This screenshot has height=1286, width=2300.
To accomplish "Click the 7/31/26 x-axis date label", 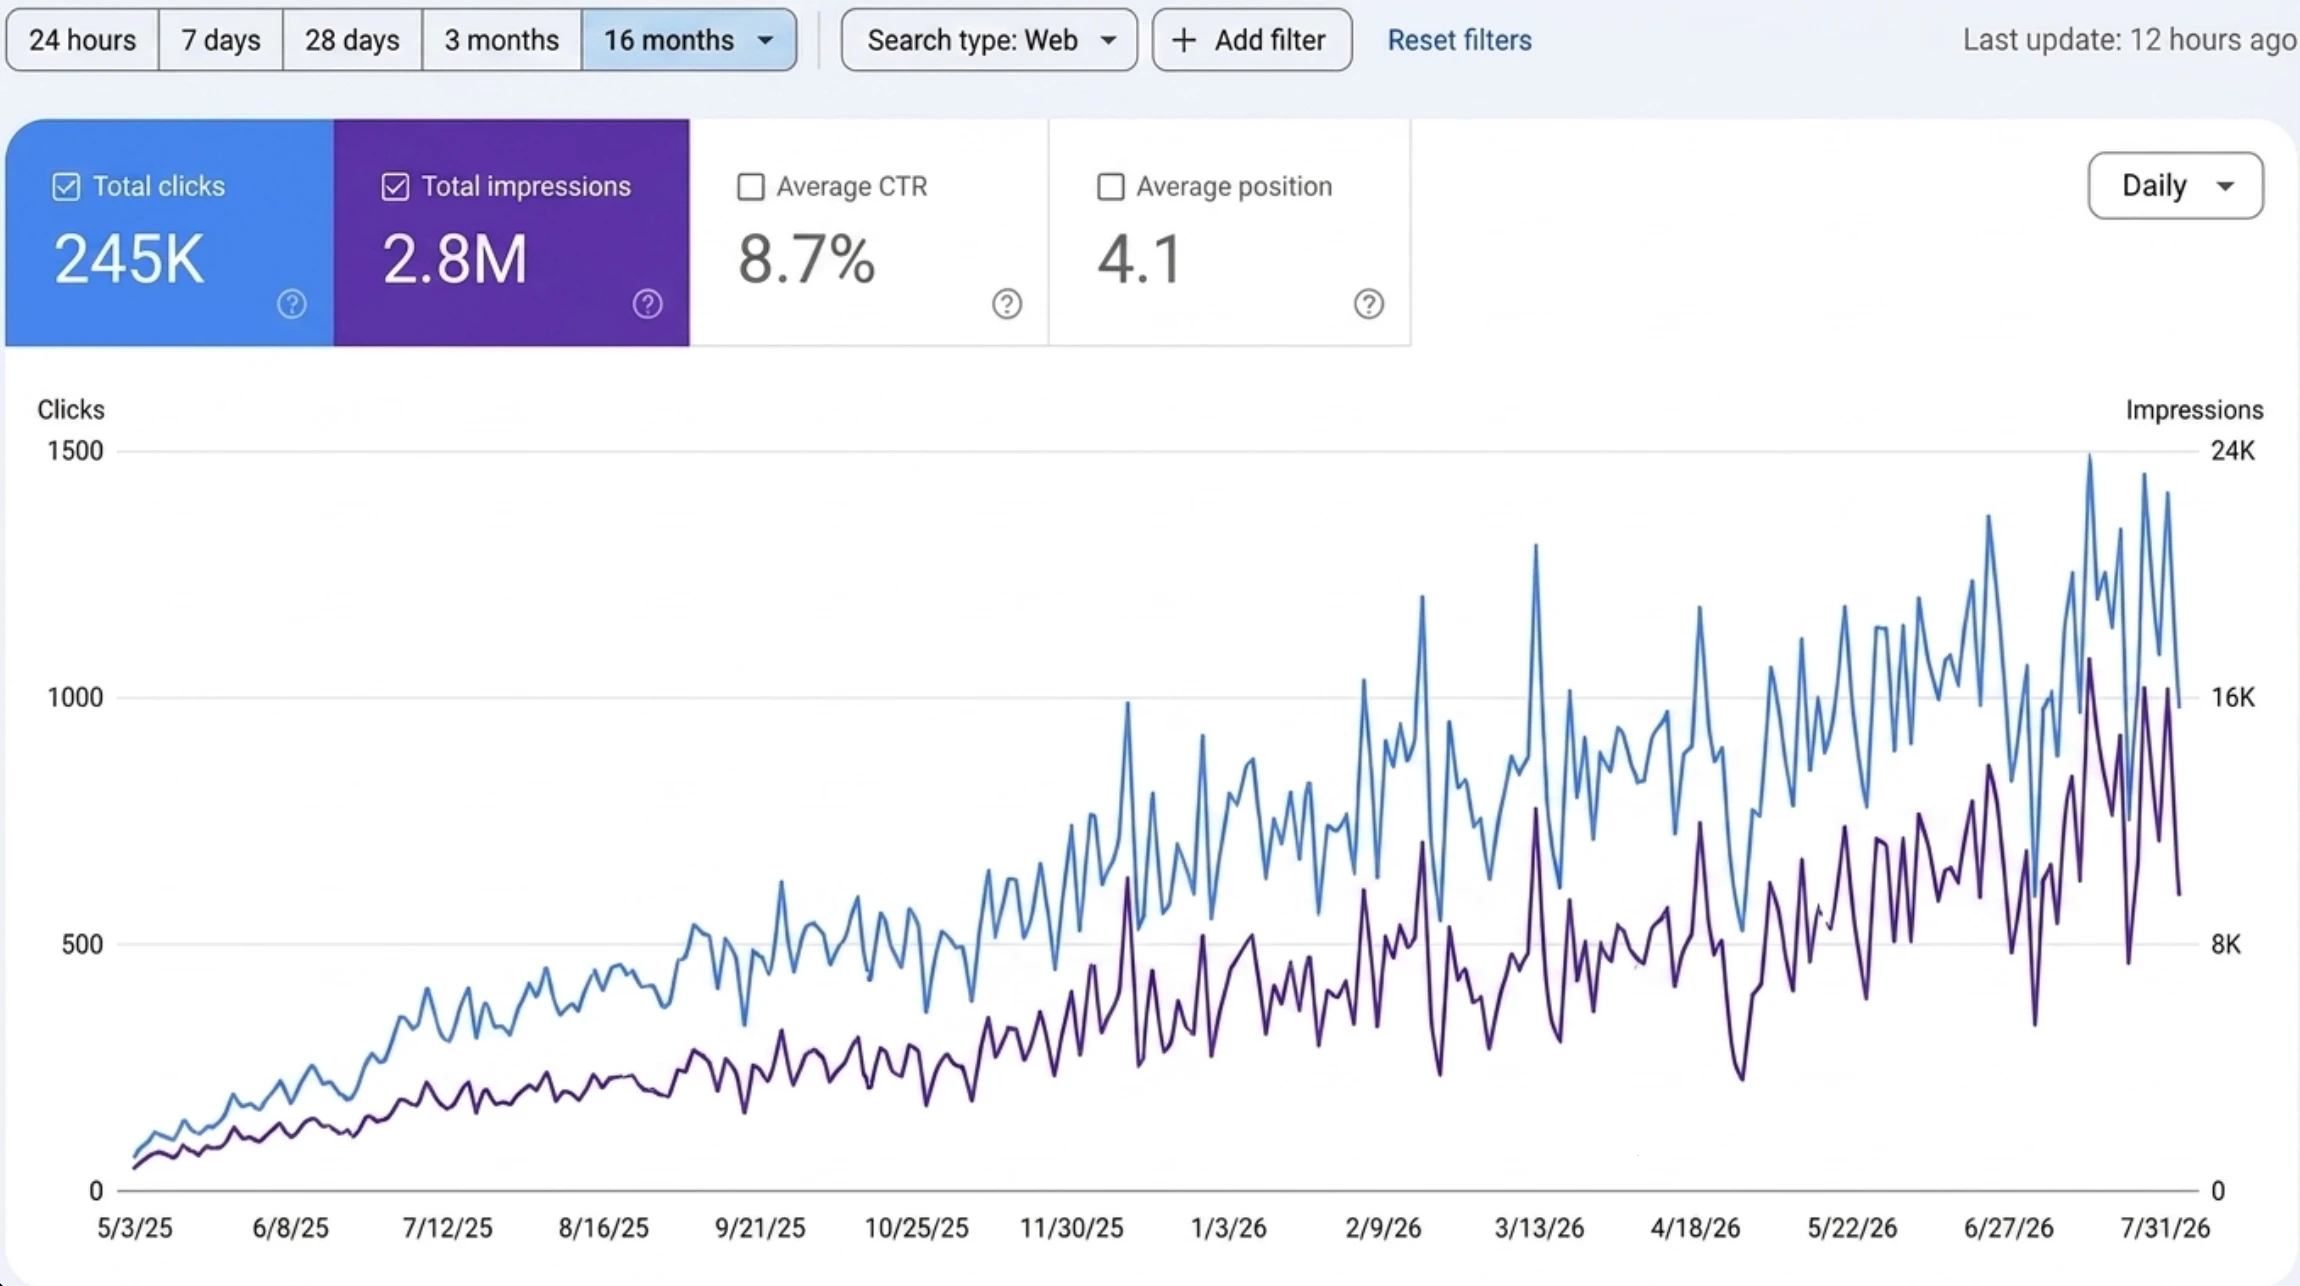I will pyautogui.click(x=2165, y=1228).
